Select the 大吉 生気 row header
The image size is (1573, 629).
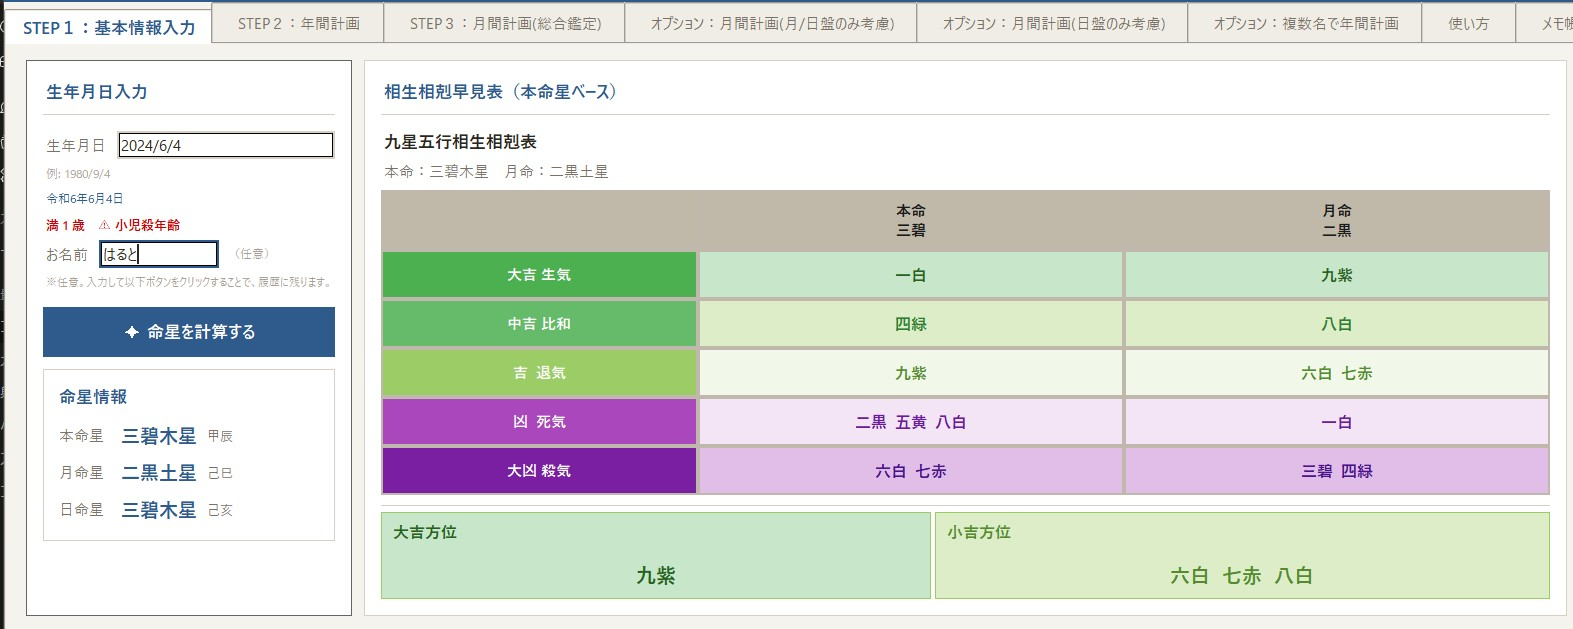[539, 275]
